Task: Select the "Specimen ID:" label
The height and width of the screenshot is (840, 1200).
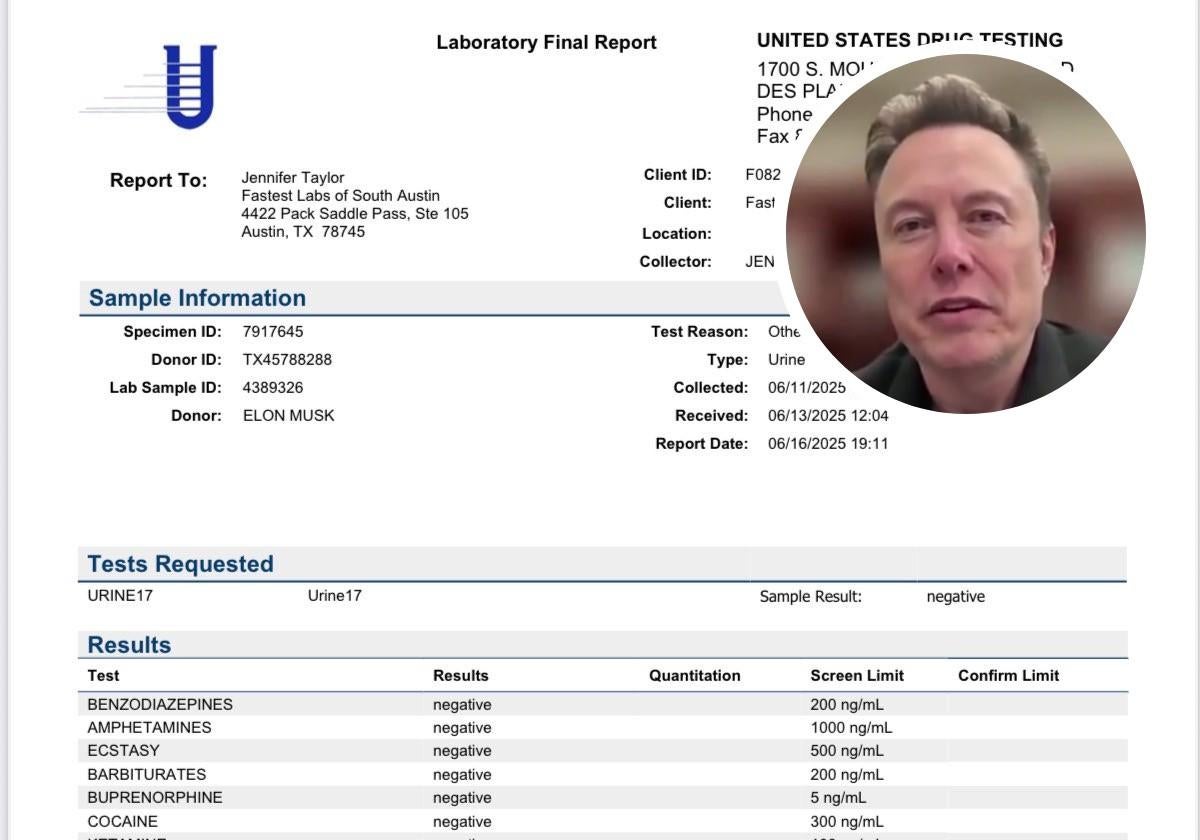Action: point(173,332)
